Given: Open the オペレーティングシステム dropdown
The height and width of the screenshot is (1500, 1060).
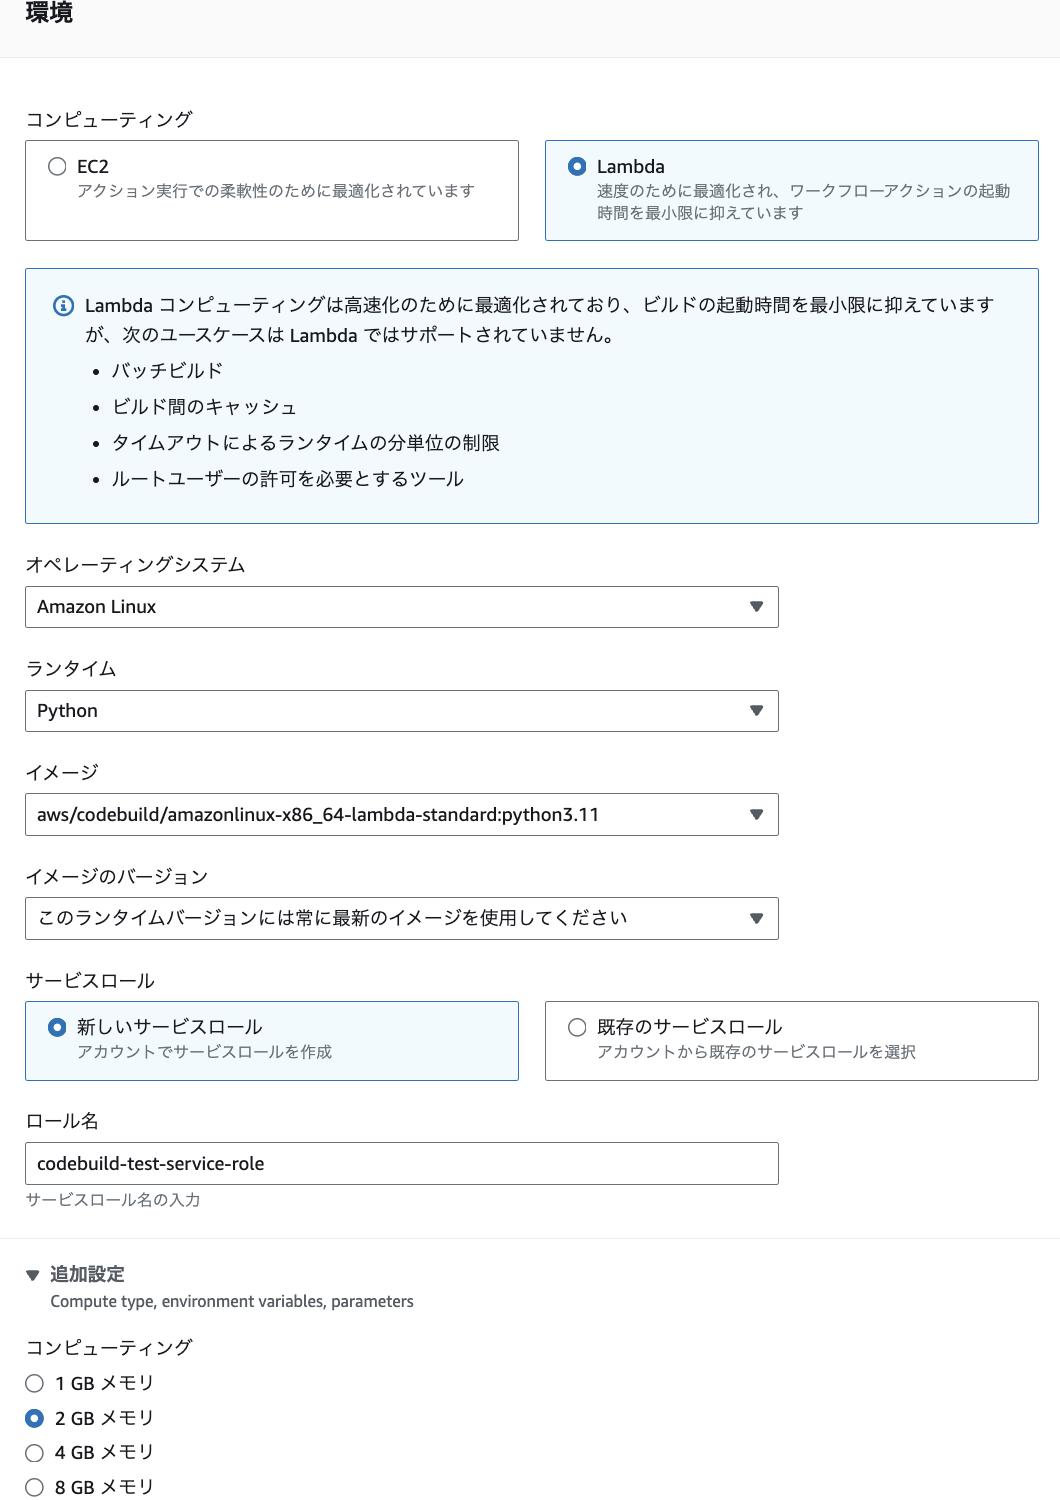Looking at the screenshot, I should (x=400, y=606).
